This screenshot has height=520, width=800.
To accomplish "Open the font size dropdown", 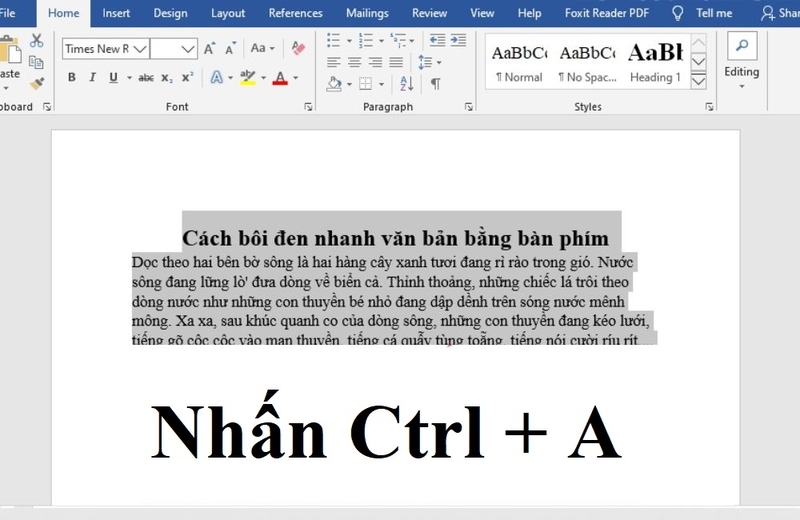I will coord(188,49).
